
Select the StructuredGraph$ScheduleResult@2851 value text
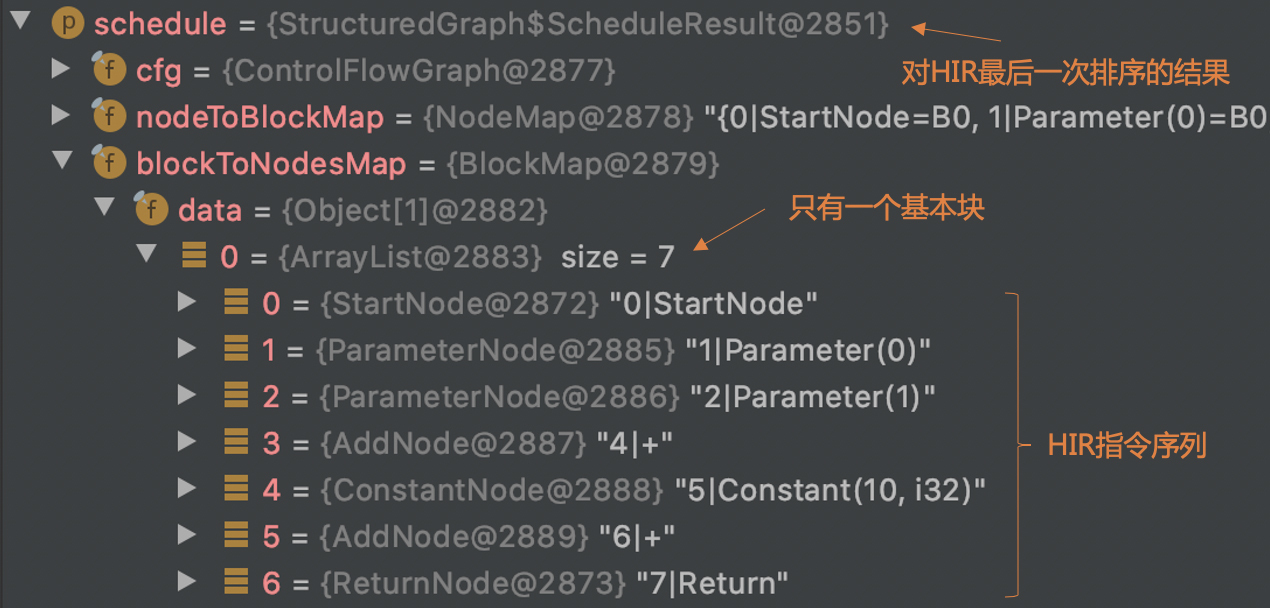(577, 25)
